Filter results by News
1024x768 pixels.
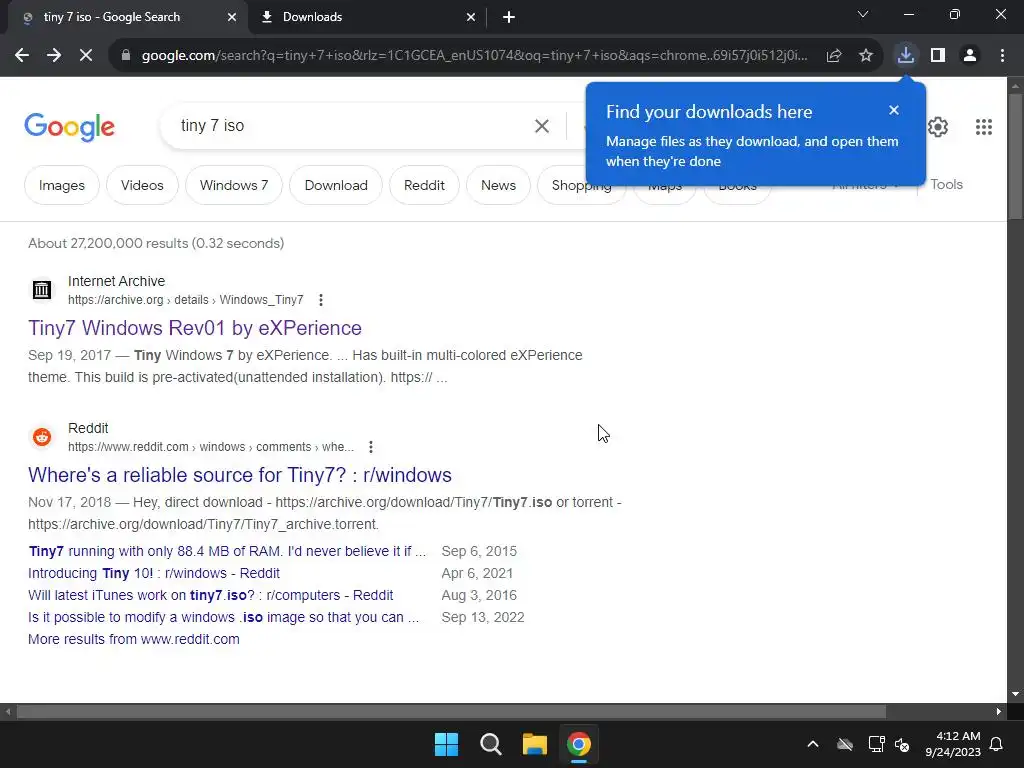[x=498, y=185]
